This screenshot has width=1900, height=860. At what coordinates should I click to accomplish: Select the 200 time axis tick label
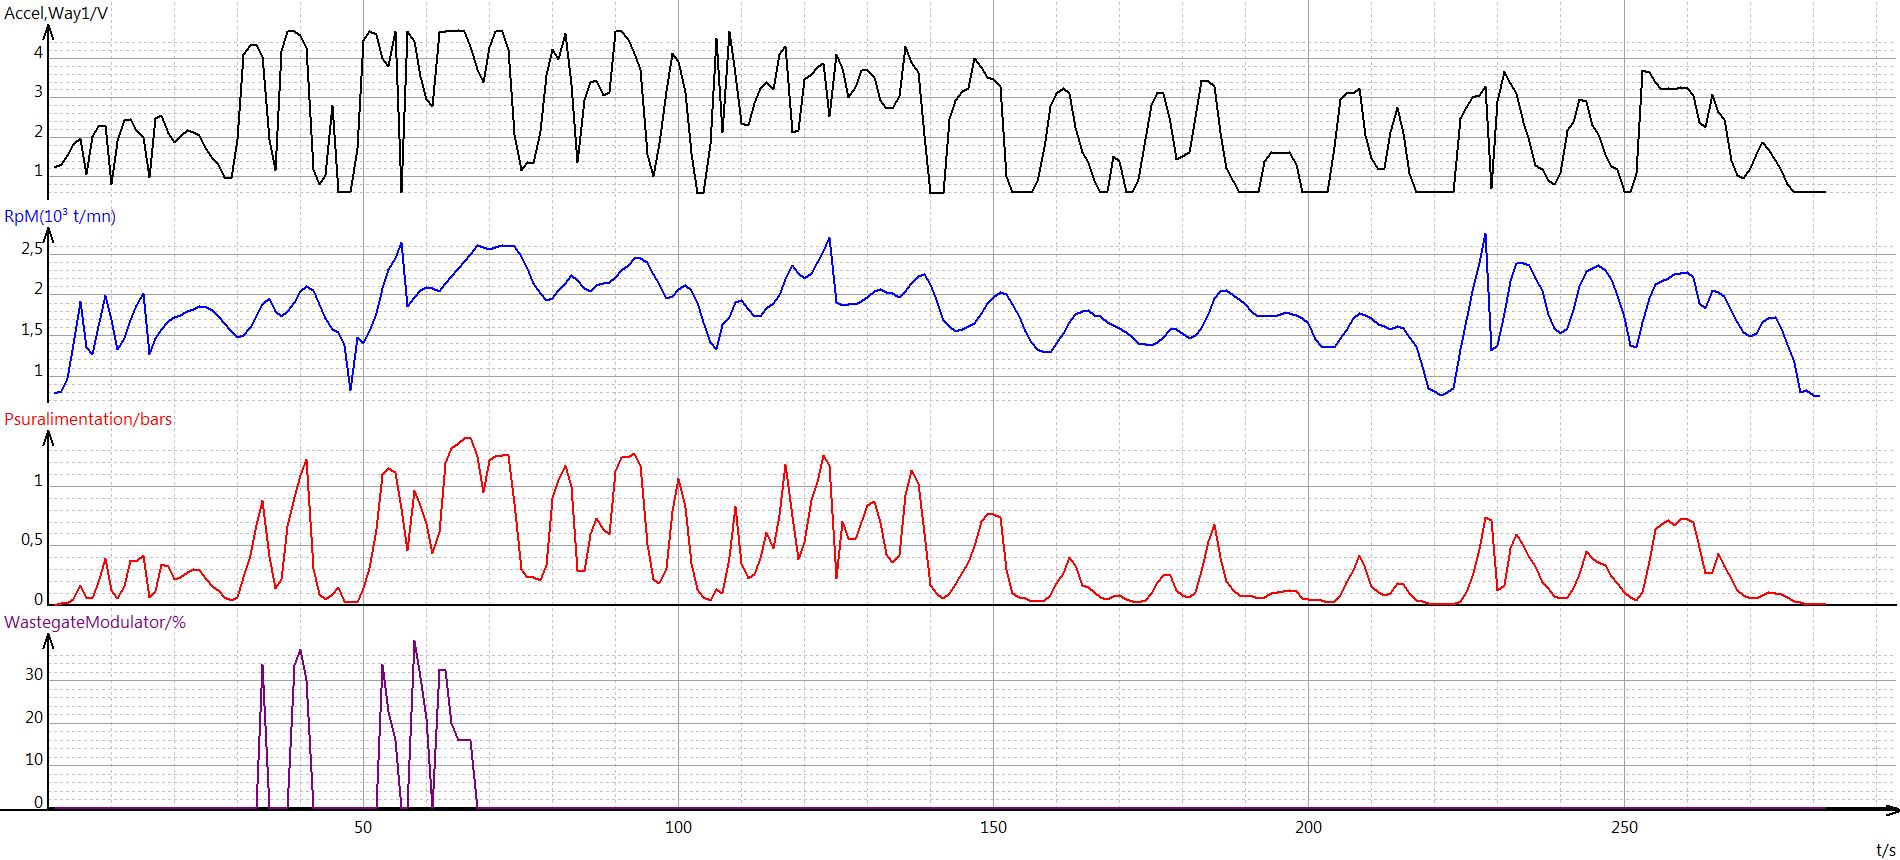[x=1308, y=827]
